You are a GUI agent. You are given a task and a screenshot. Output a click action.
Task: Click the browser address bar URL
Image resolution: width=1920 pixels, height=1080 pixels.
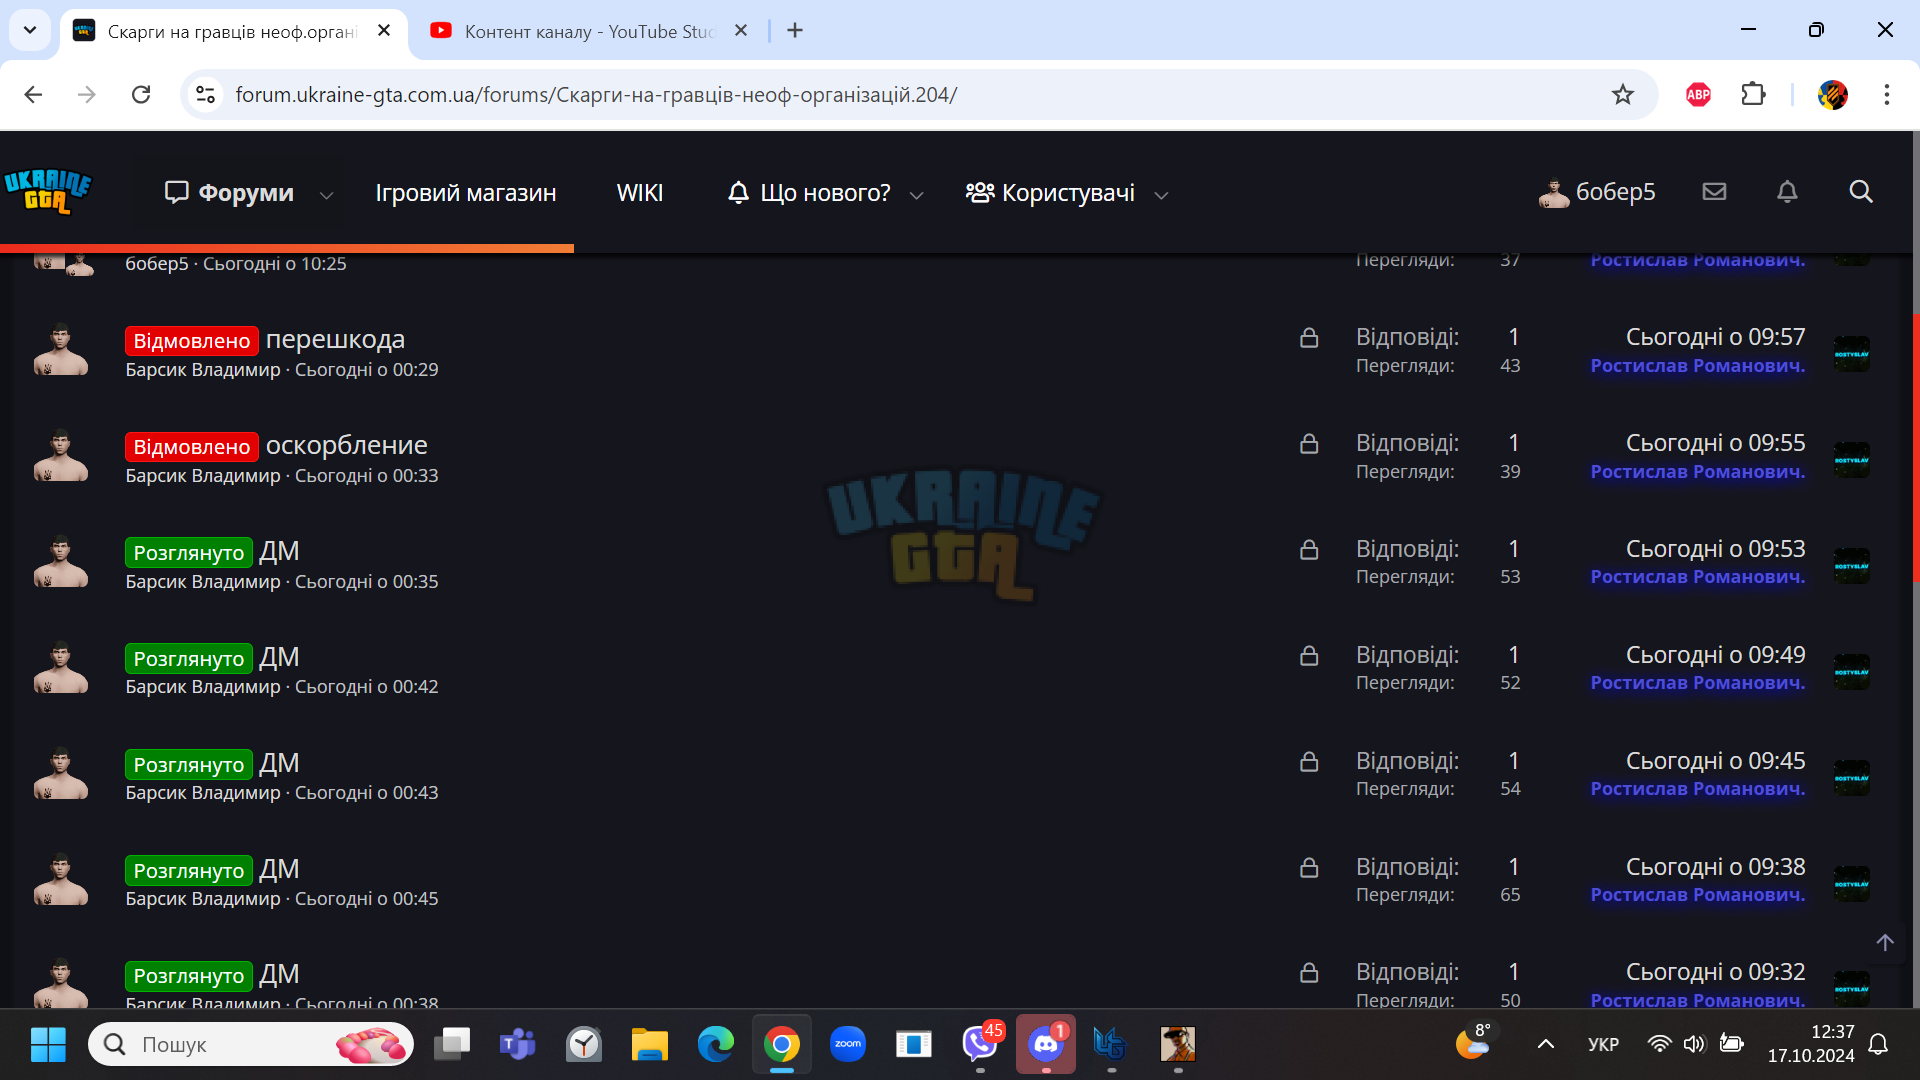(596, 94)
